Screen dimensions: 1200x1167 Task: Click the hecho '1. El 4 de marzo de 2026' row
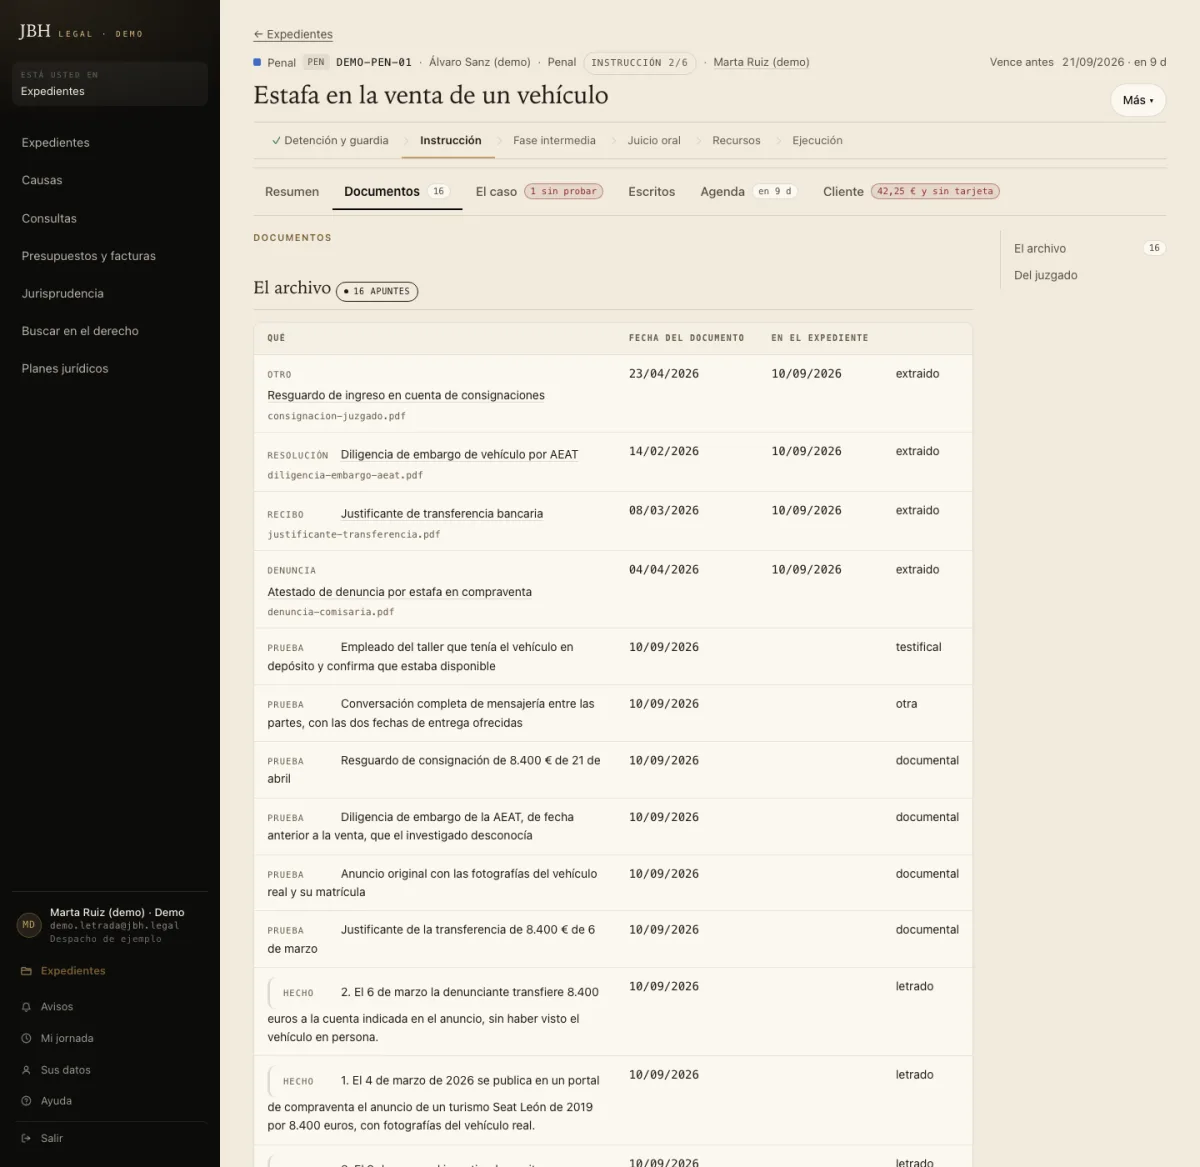coord(612,1100)
